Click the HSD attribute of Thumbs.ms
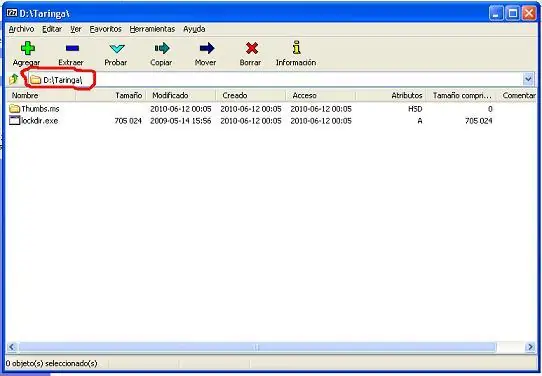Viewport: 542px width, 376px height. point(415,109)
